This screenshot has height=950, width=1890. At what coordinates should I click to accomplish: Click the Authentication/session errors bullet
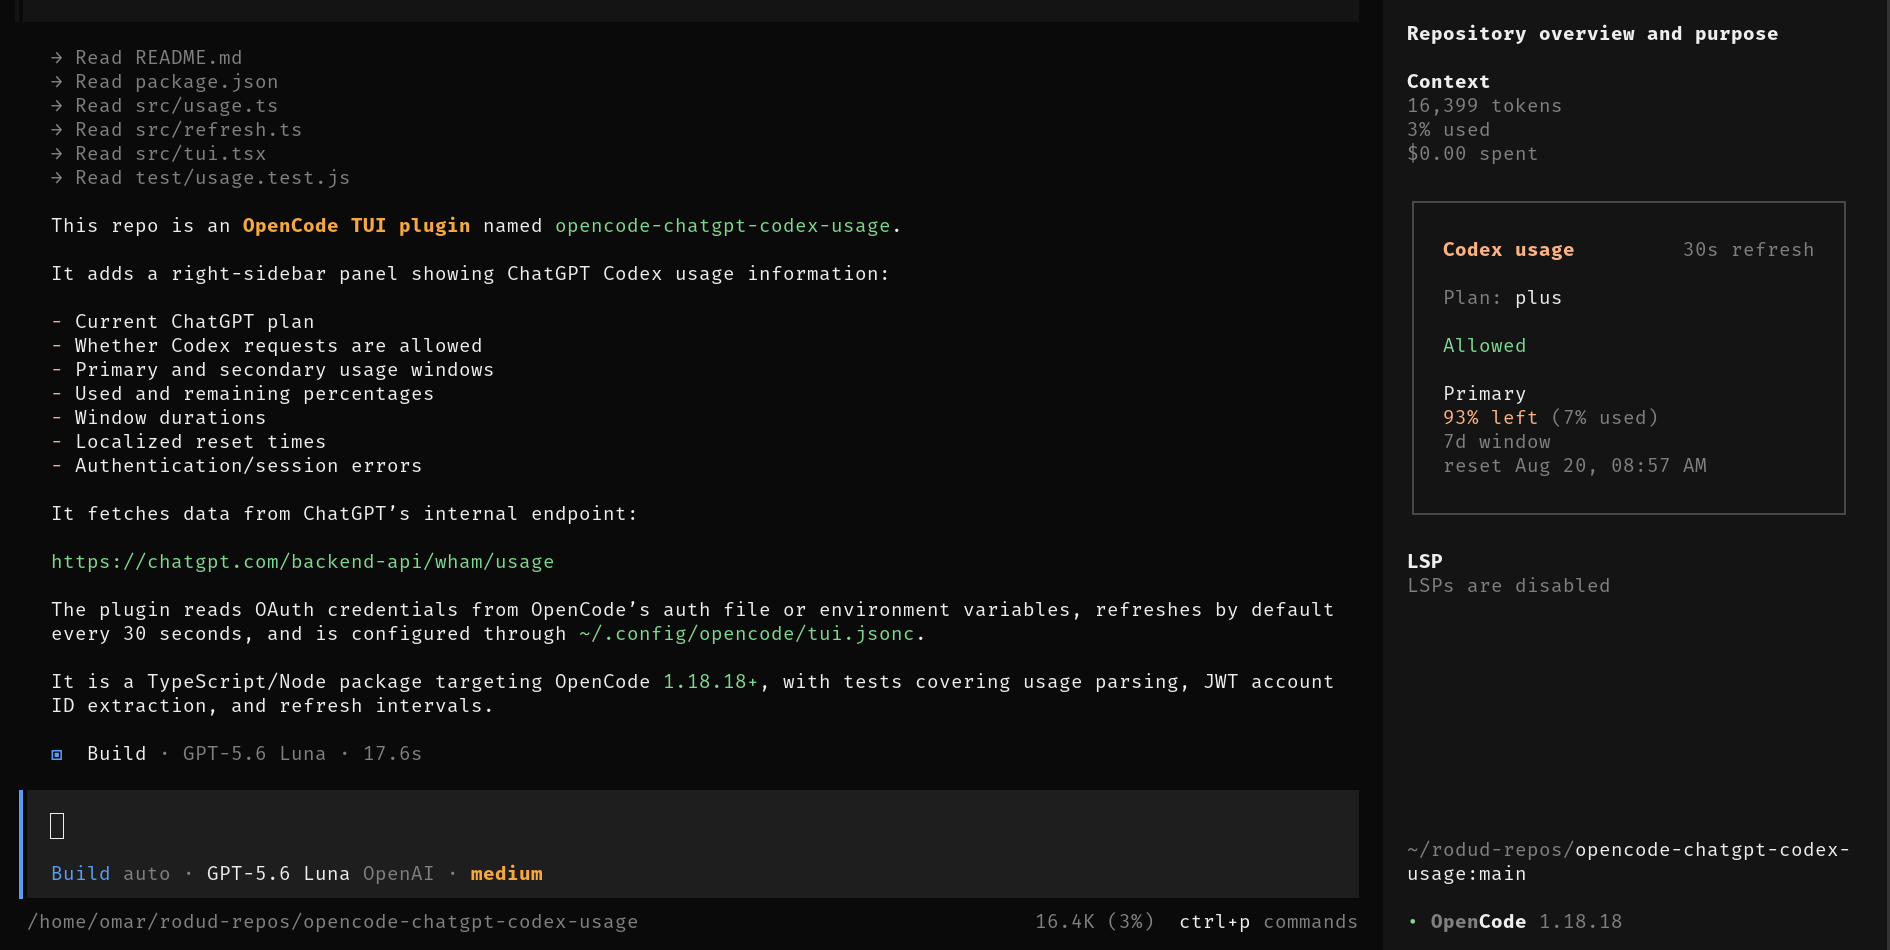(237, 466)
